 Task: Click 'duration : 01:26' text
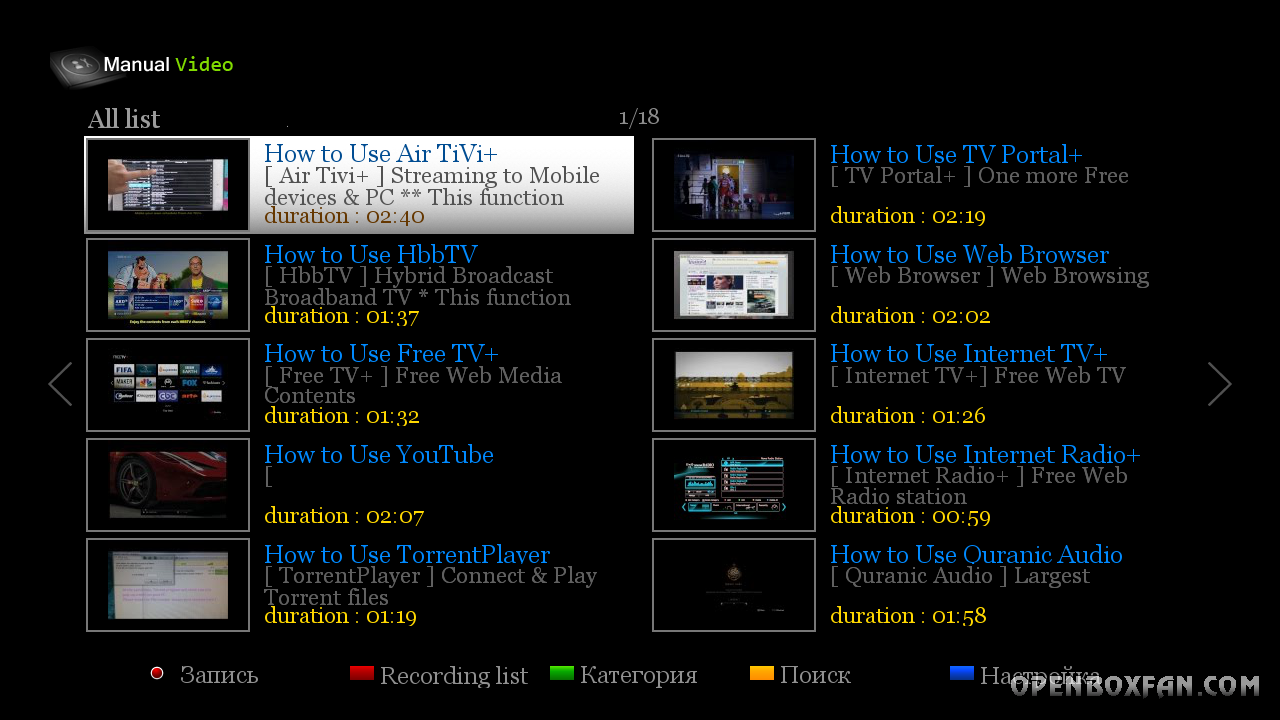(x=908, y=416)
